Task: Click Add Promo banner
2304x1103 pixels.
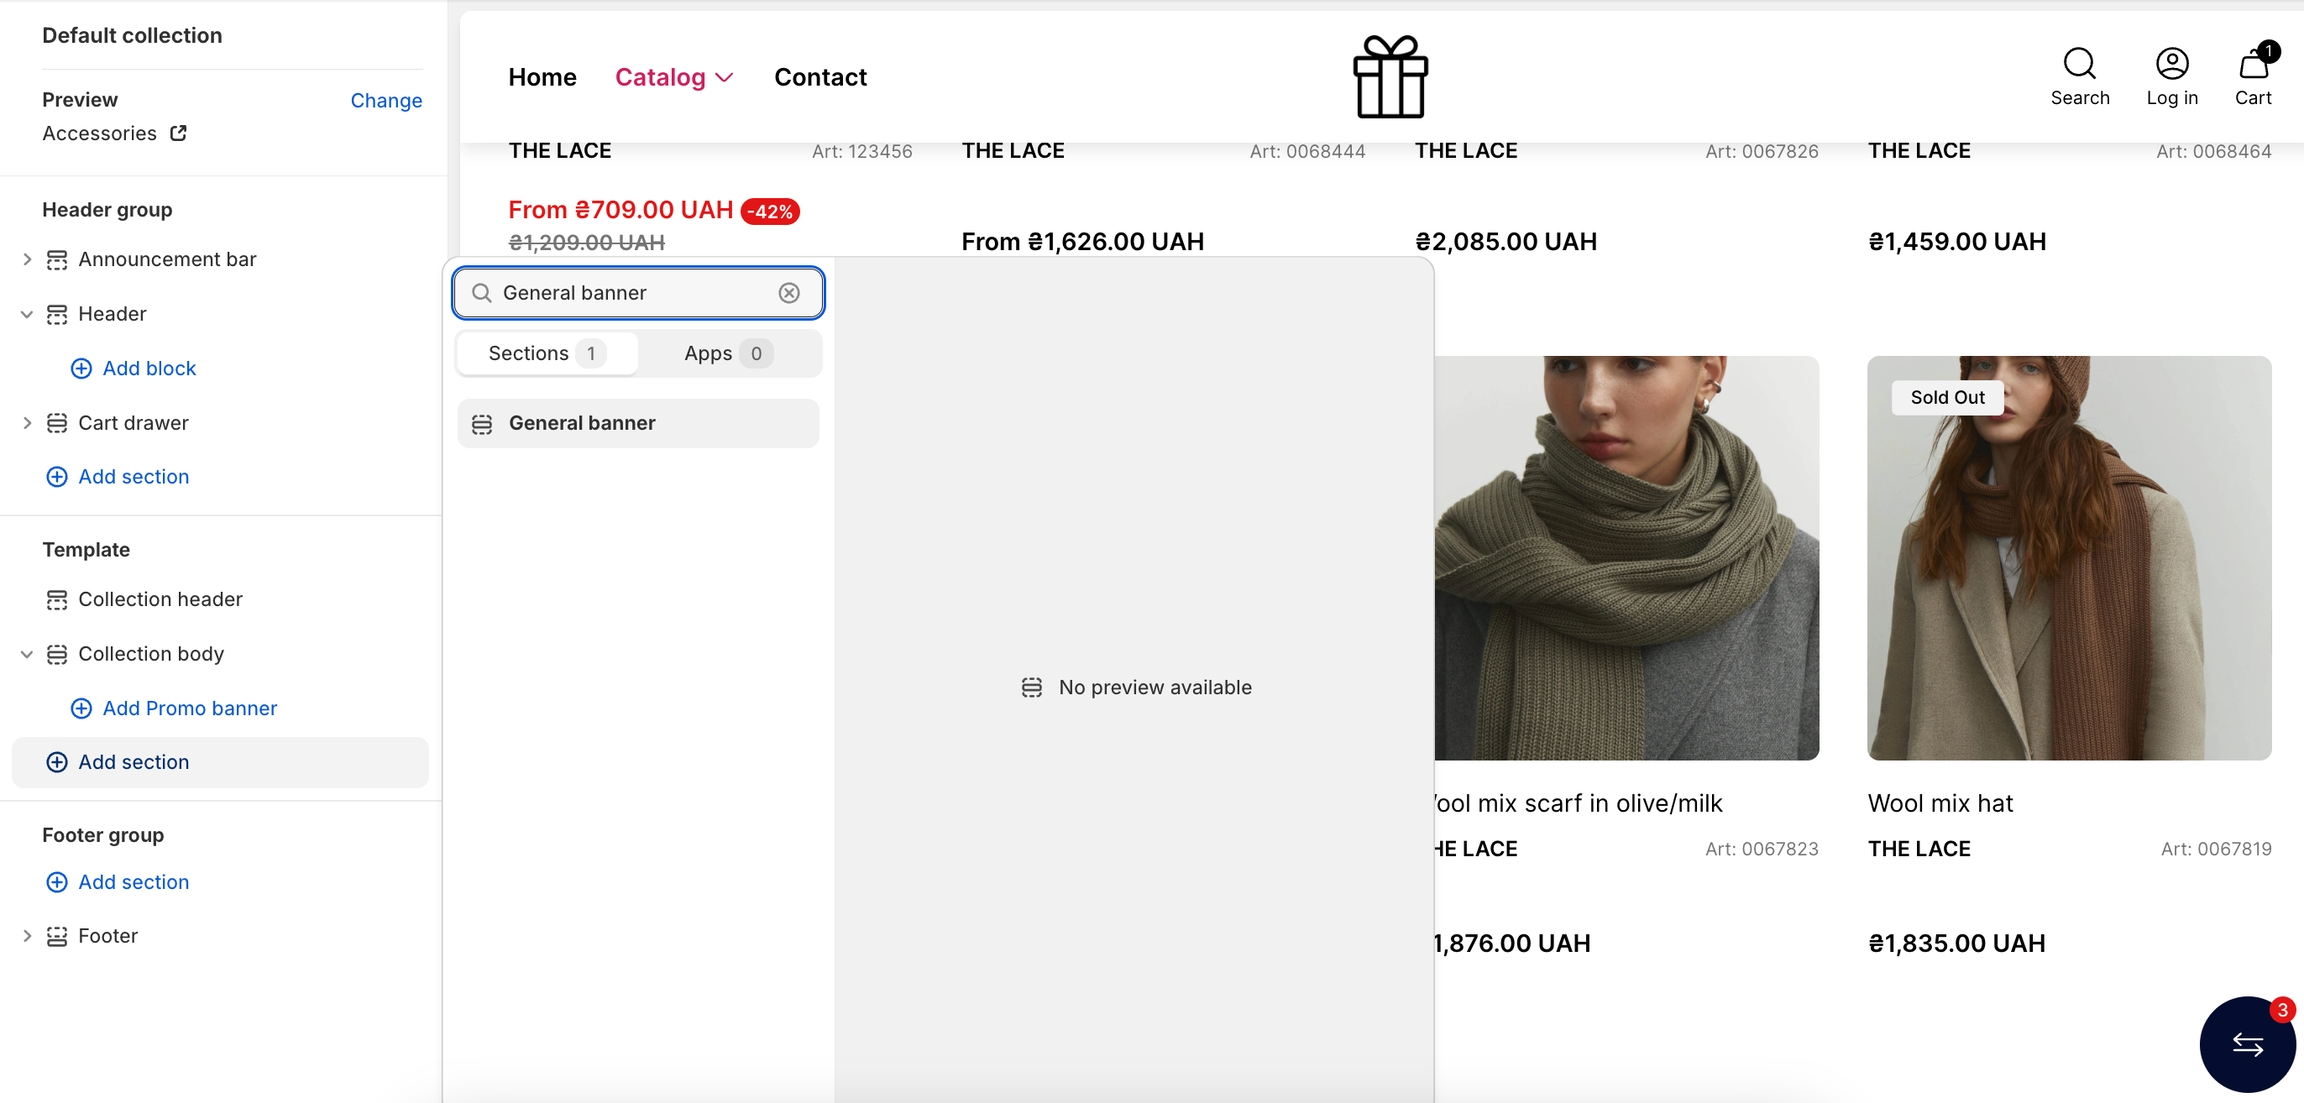Action: (189, 708)
